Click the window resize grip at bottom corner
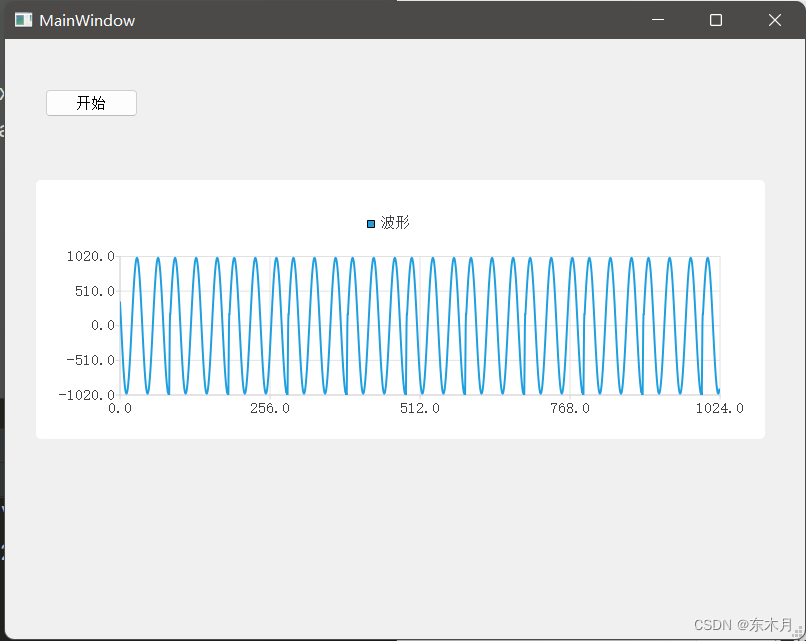The image size is (806, 641). point(798,632)
